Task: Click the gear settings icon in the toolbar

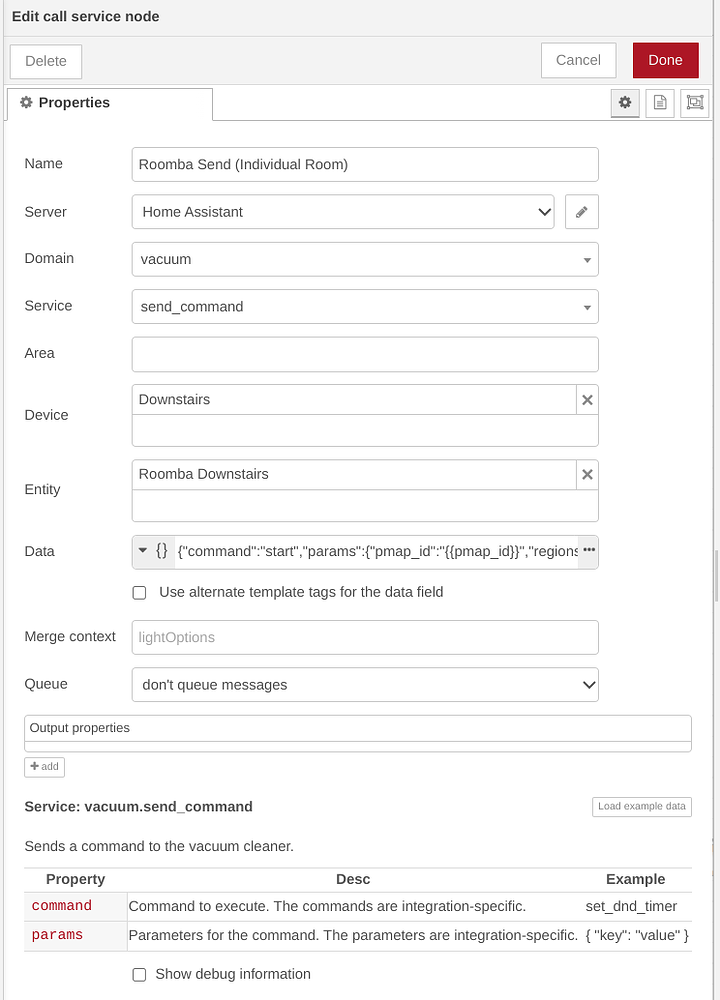Action: click(625, 103)
